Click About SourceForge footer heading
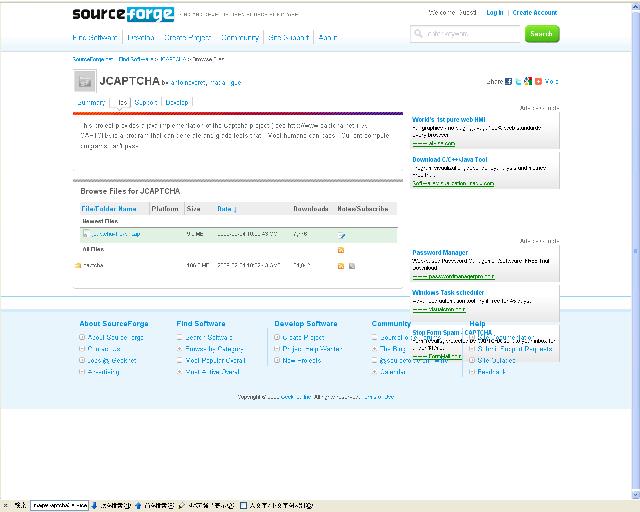The image size is (640, 512). pyautogui.click(x=114, y=323)
